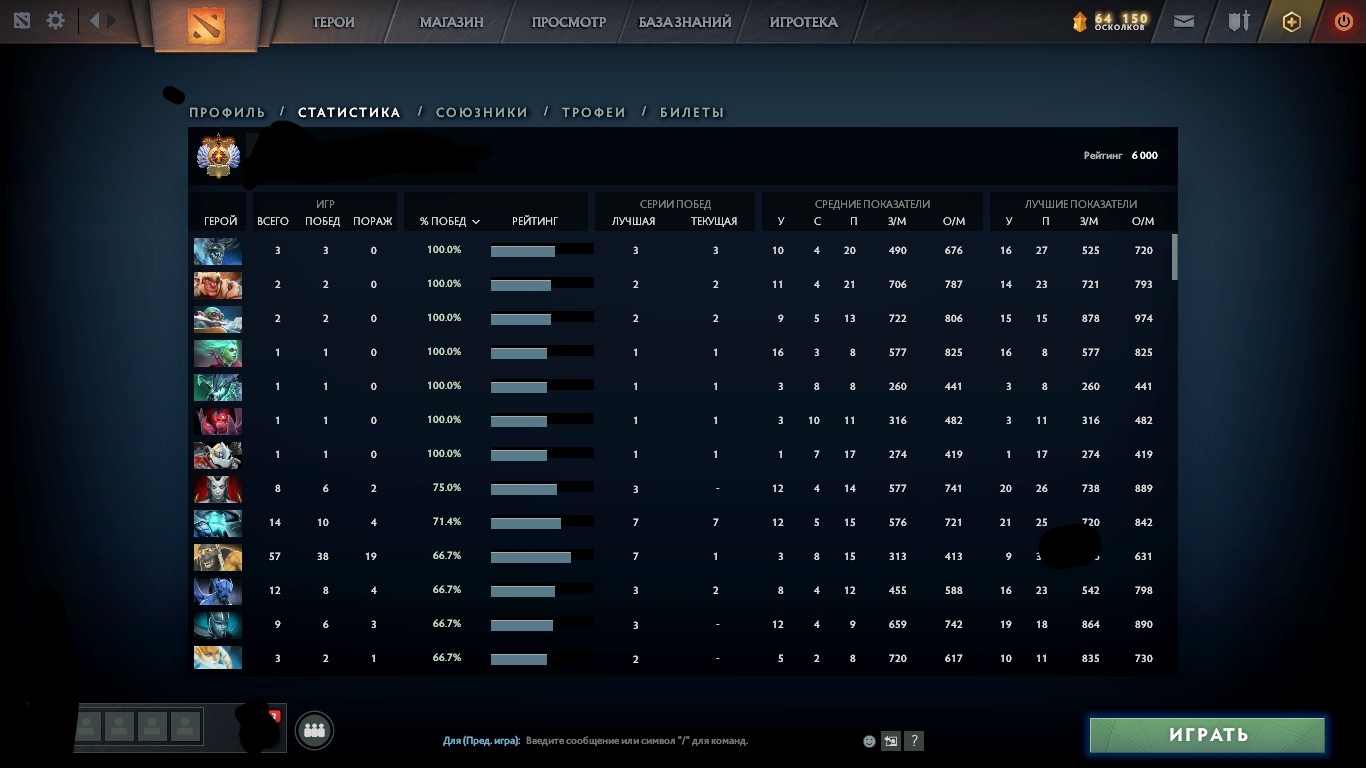This screenshot has height=768, width=1366.
Task: Sort by ЛУЧШАЯ streak column header
Action: [634, 221]
